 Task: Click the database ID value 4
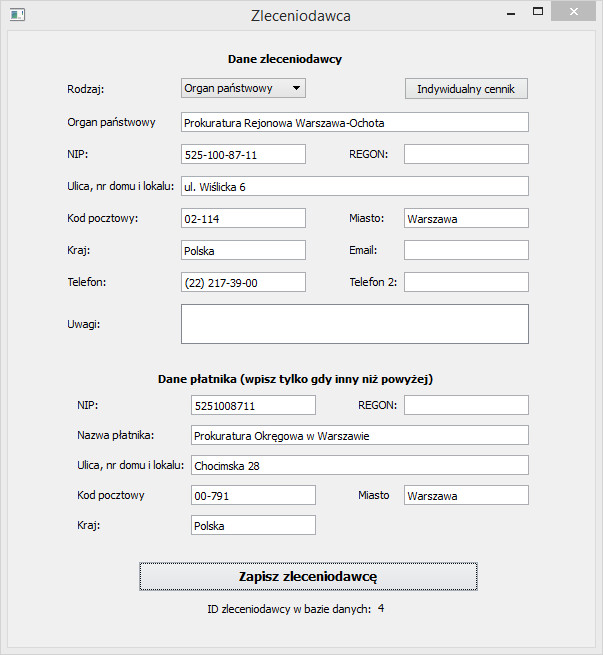point(381,608)
